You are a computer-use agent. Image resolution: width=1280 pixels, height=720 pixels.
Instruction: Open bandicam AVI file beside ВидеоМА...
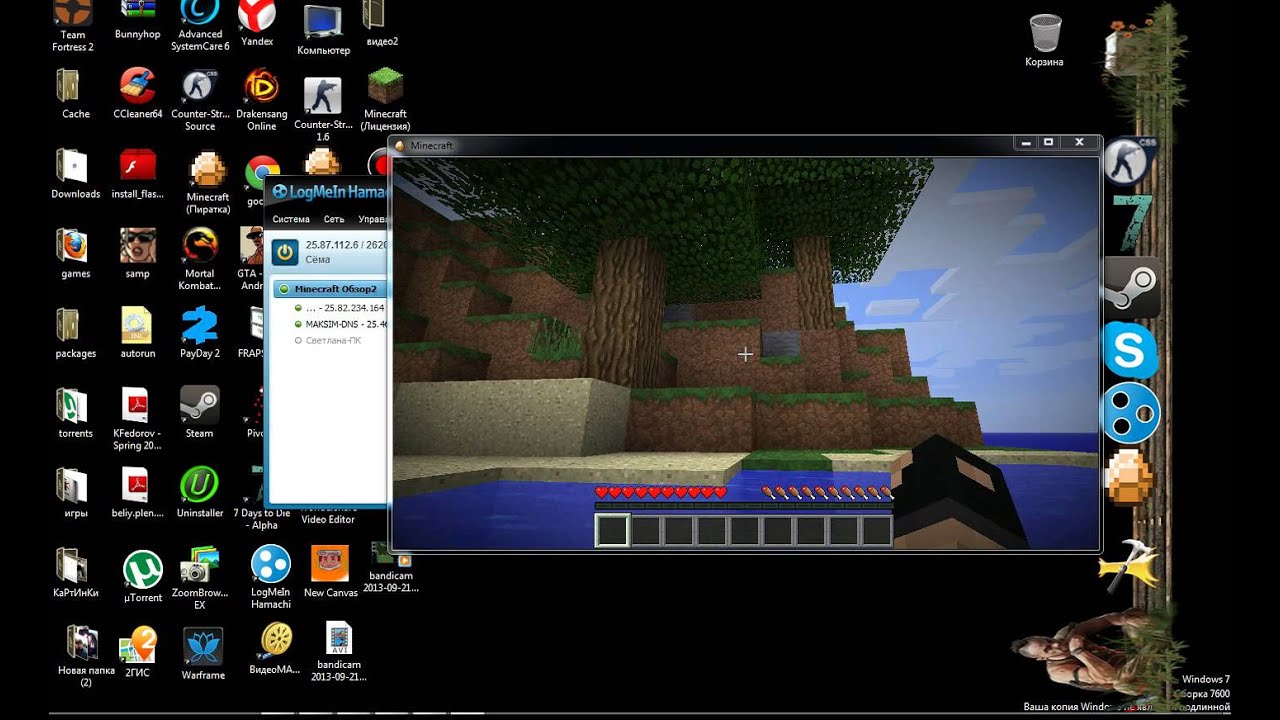(x=339, y=652)
